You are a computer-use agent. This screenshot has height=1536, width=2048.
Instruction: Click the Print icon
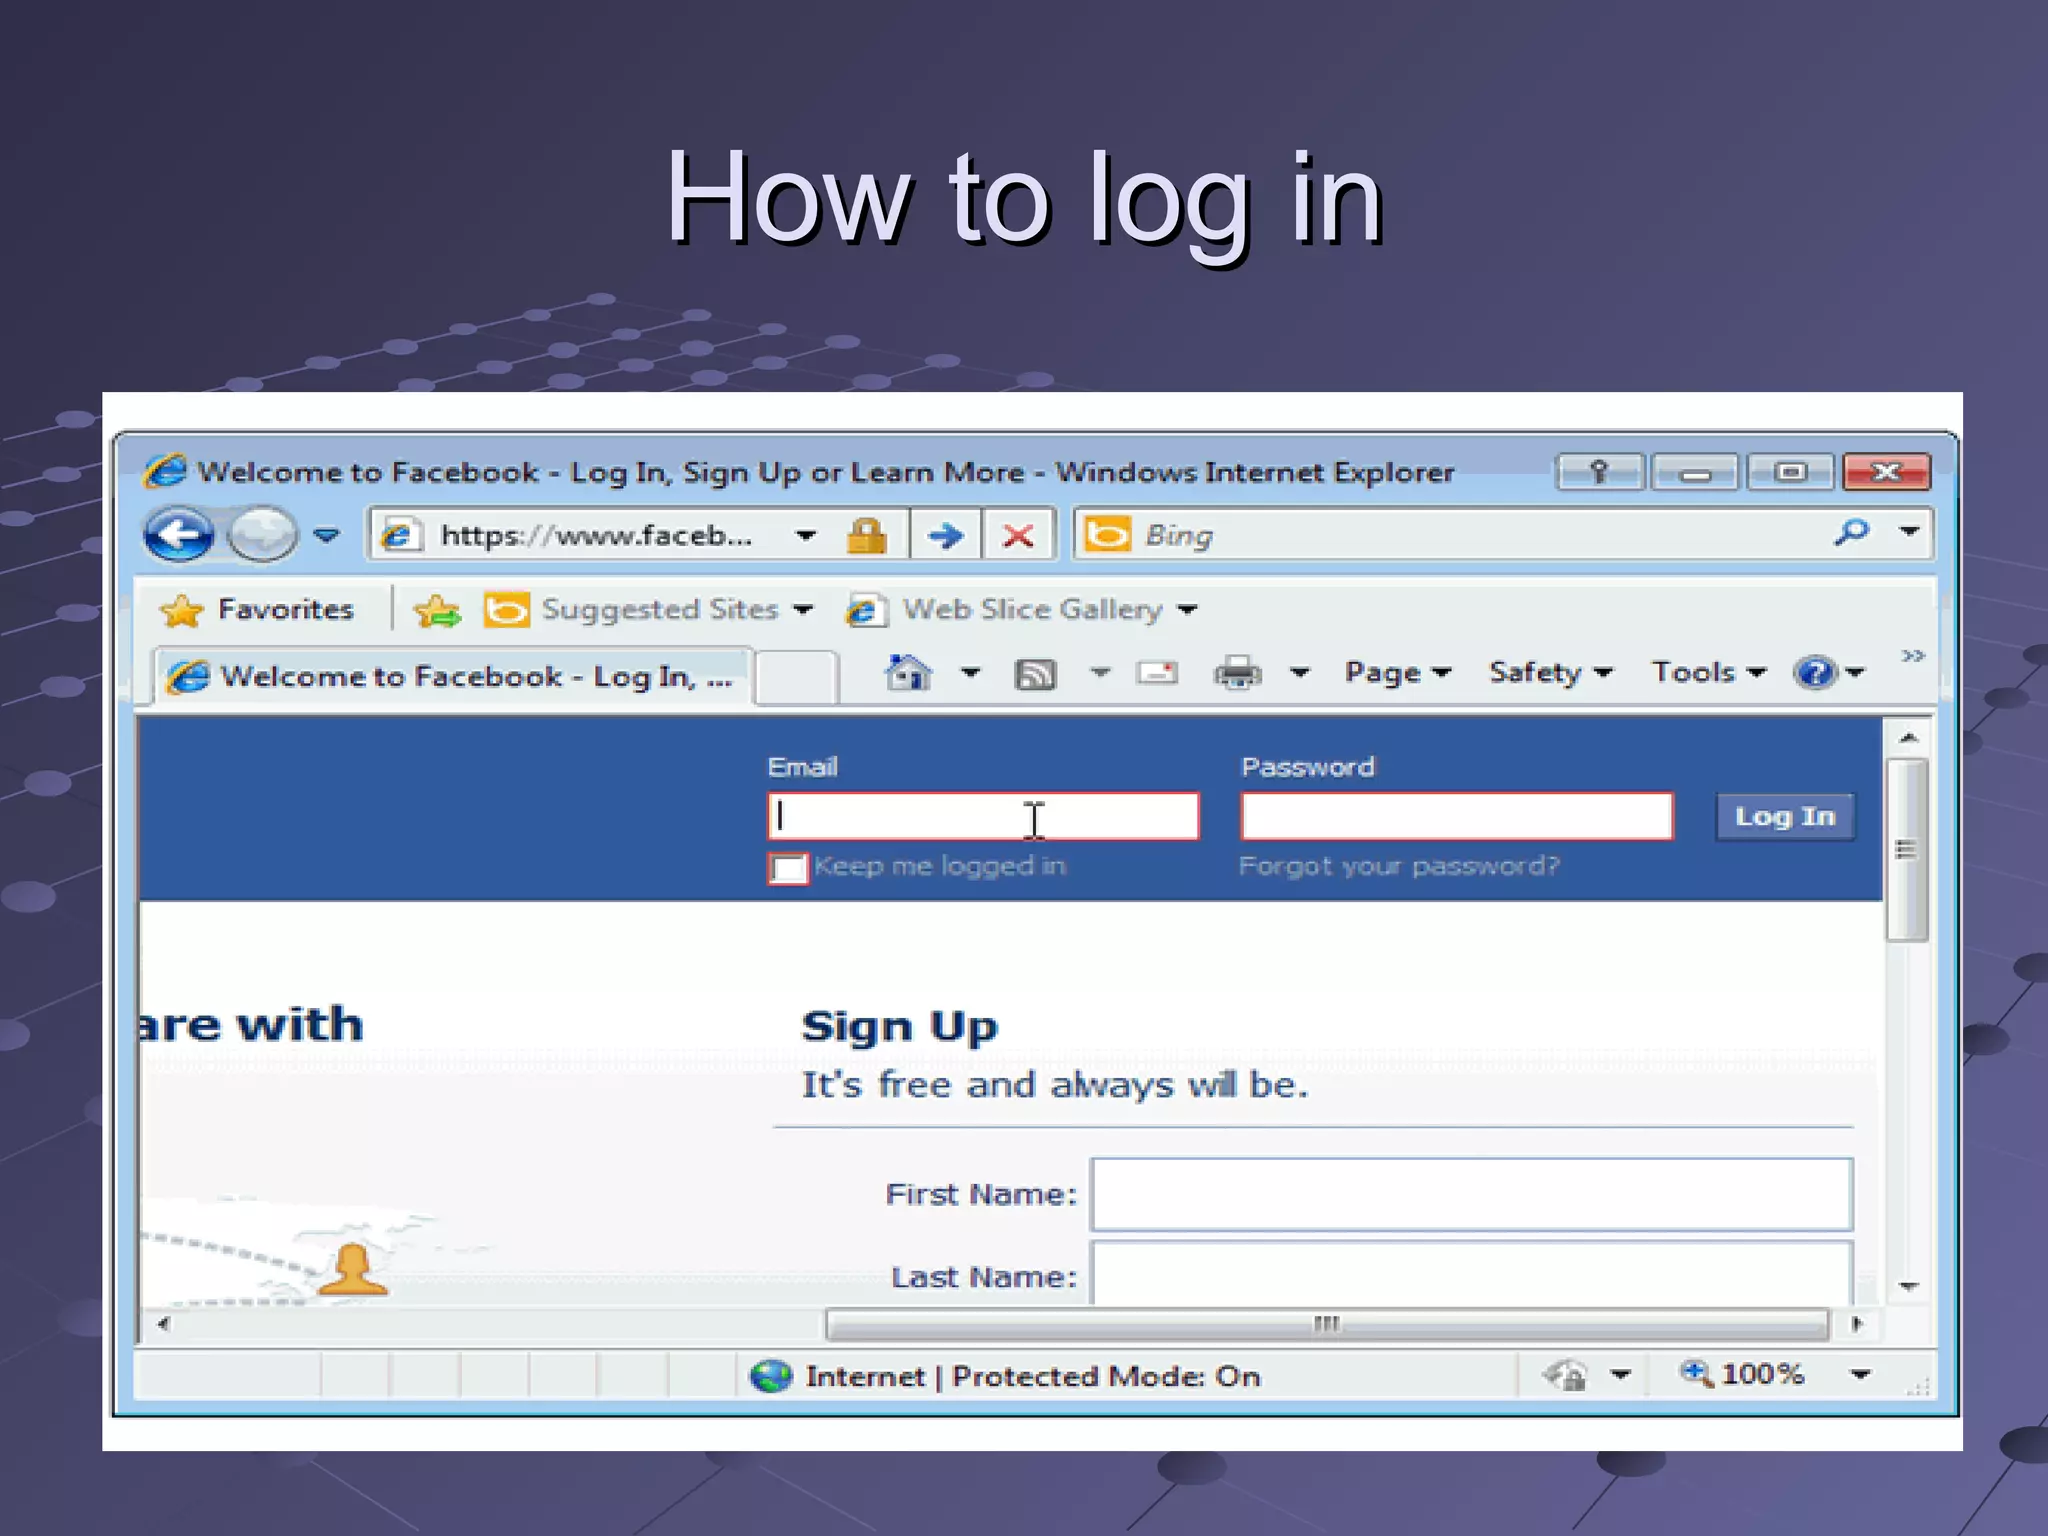tap(1237, 673)
